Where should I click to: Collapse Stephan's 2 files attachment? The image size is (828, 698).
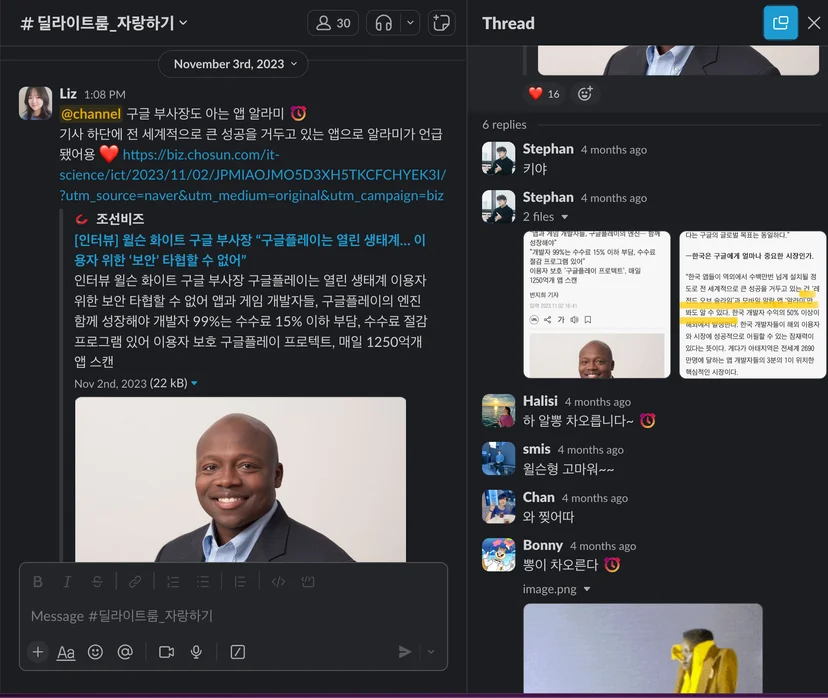coord(565,217)
